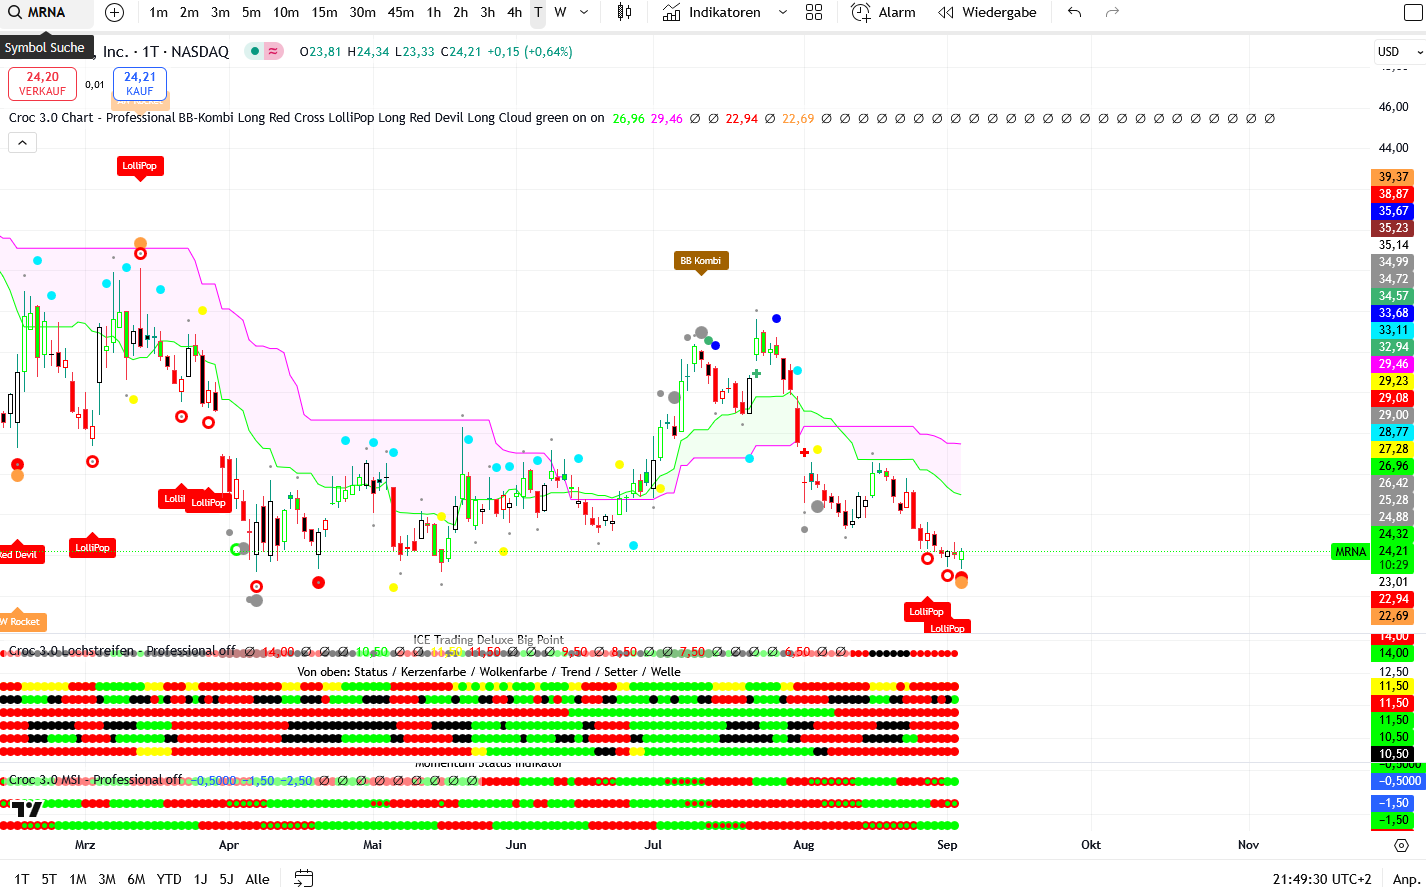Open chart axis settings gear icon
This screenshot has width=1426, height=887.
click(x=1401, y=845)
